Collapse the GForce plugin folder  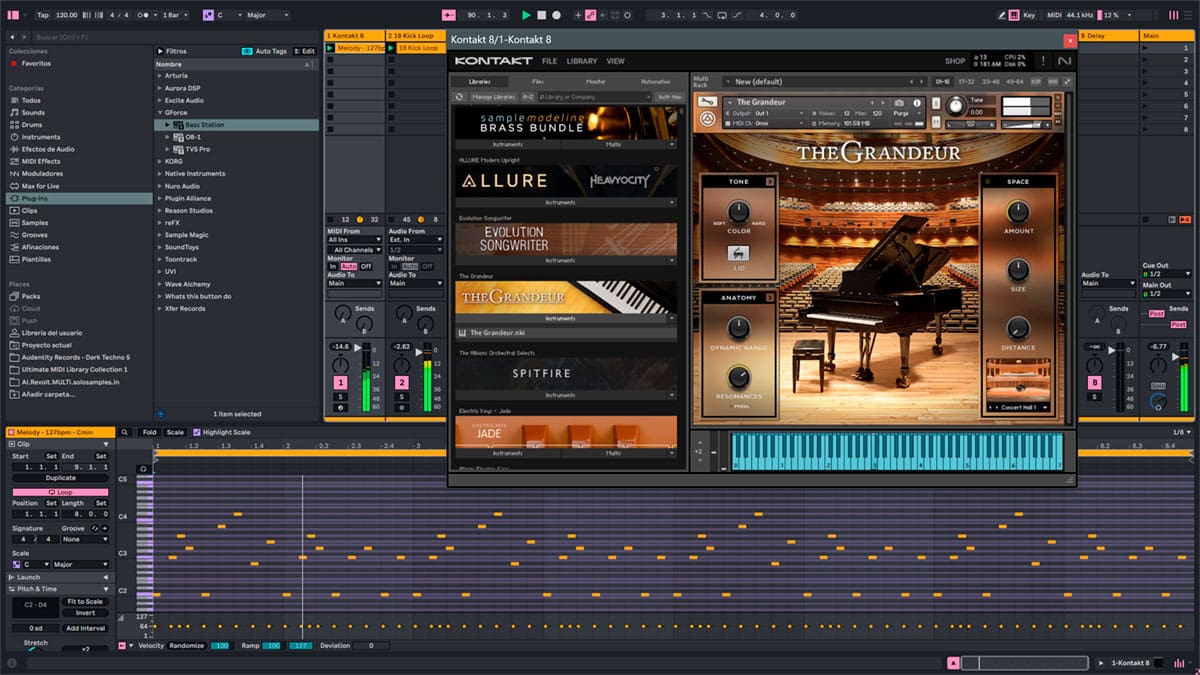pyautogui.click(x=159, y=113)
